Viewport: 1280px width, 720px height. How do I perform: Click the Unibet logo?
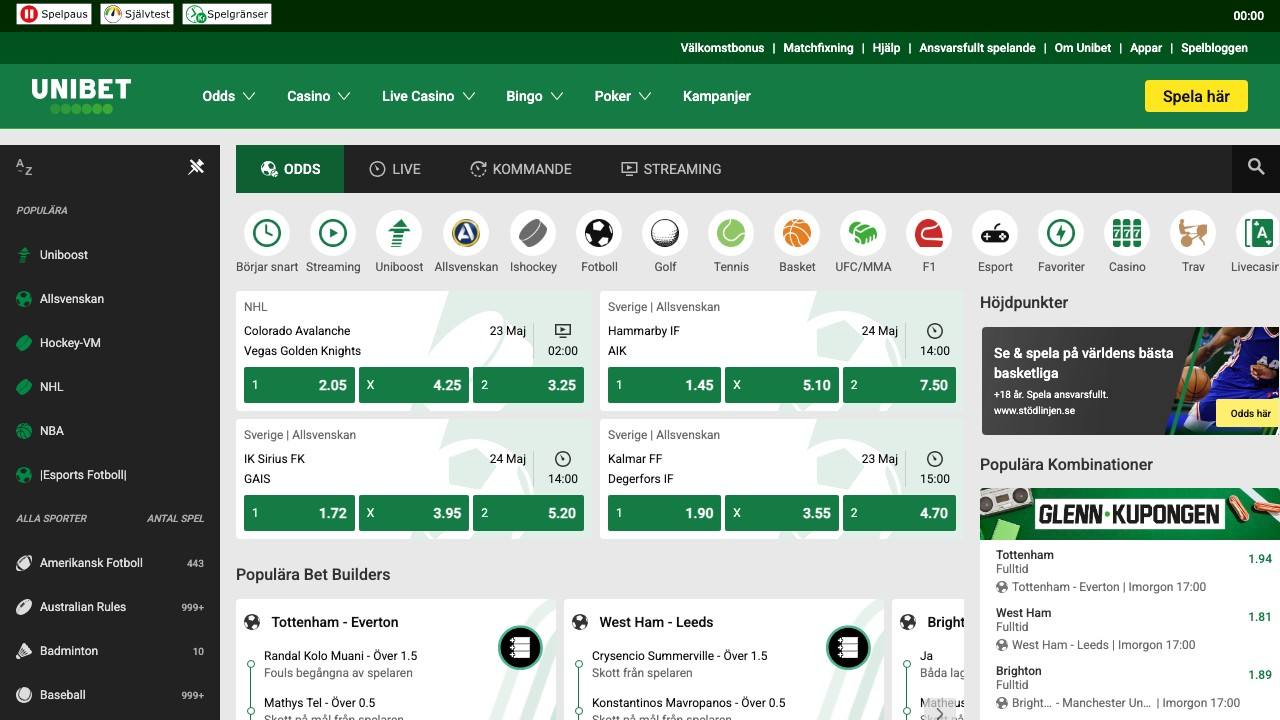[x=81, y=96]
